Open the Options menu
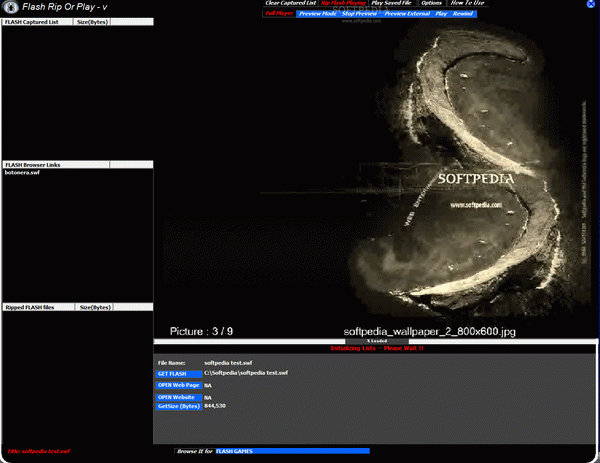 coord(431,3)
